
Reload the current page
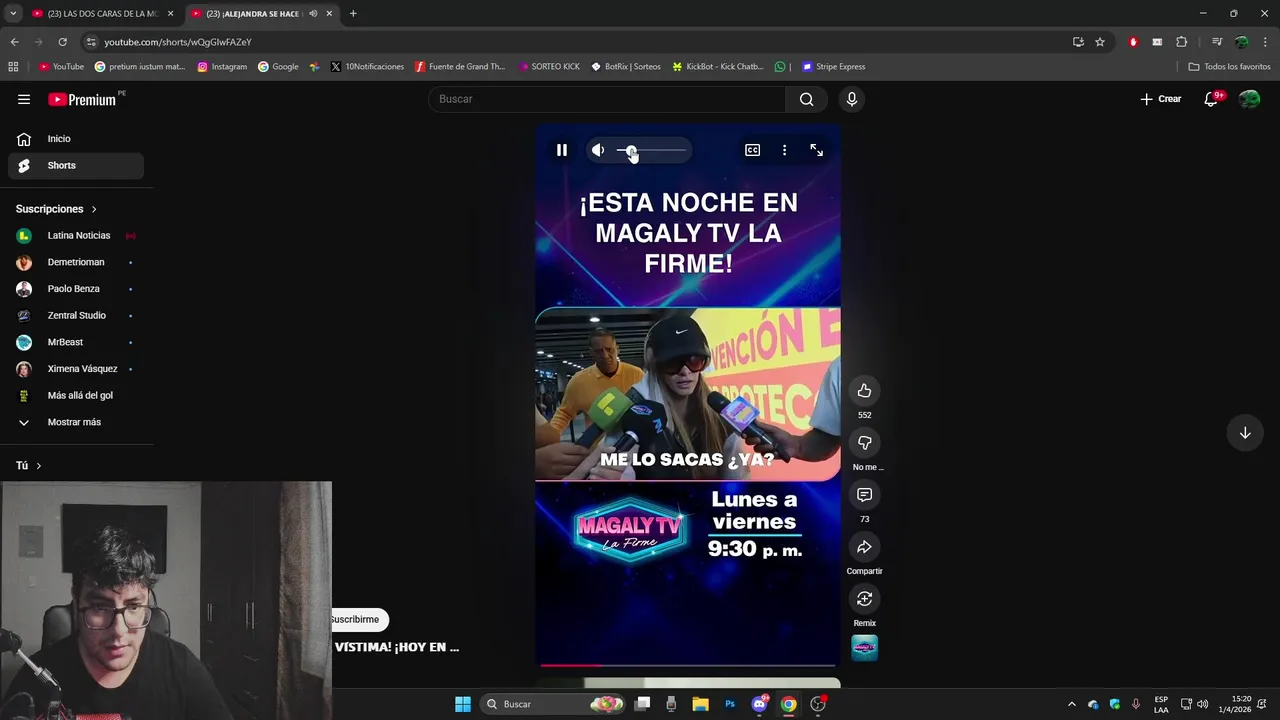[62, 42]
